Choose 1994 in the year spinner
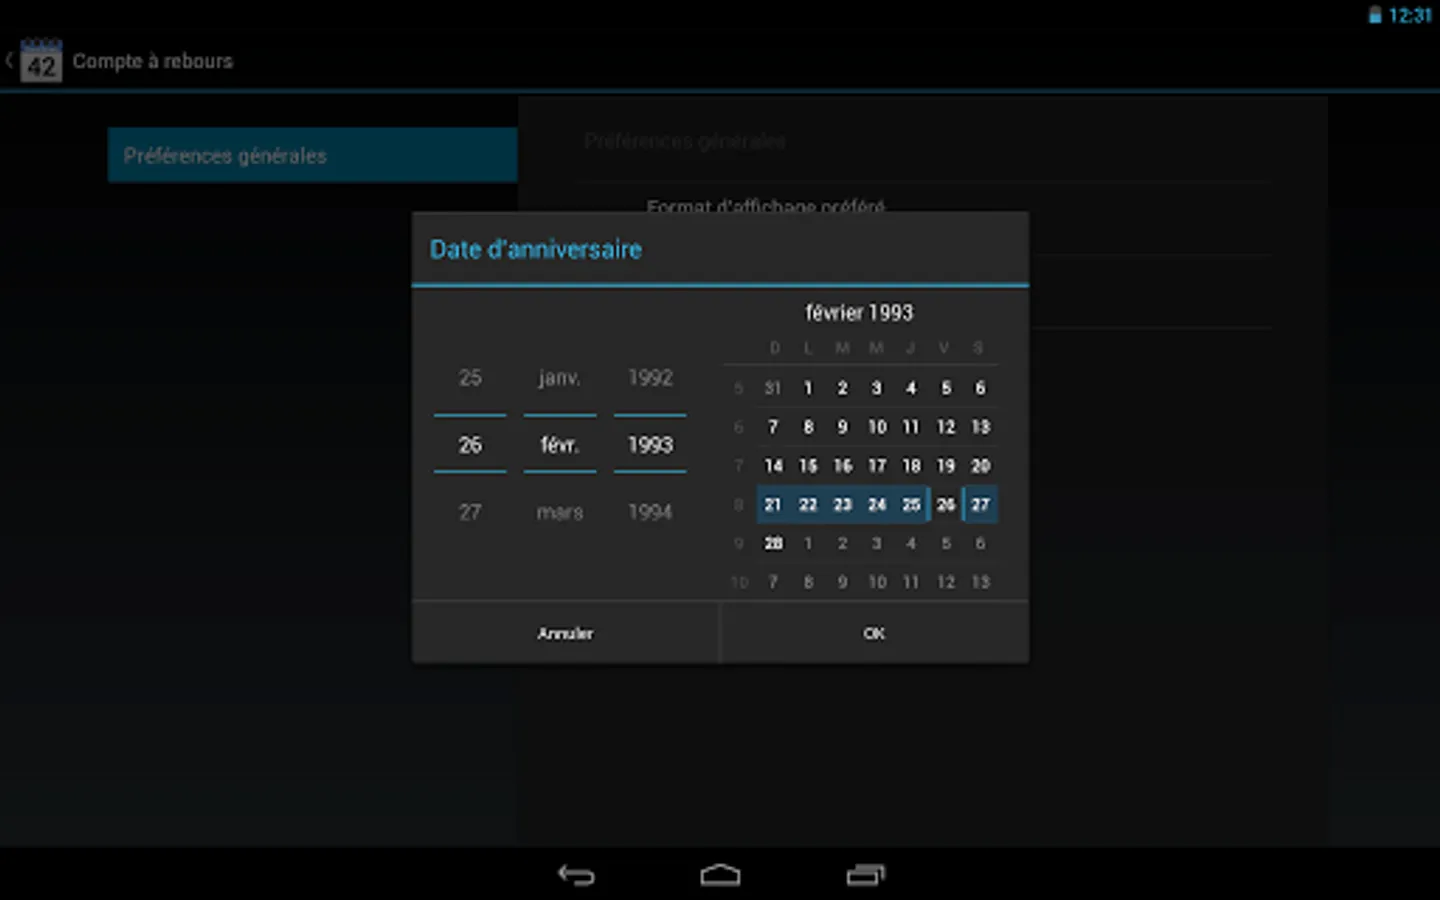The image size is (1440, 900). [x=649, y=511]
